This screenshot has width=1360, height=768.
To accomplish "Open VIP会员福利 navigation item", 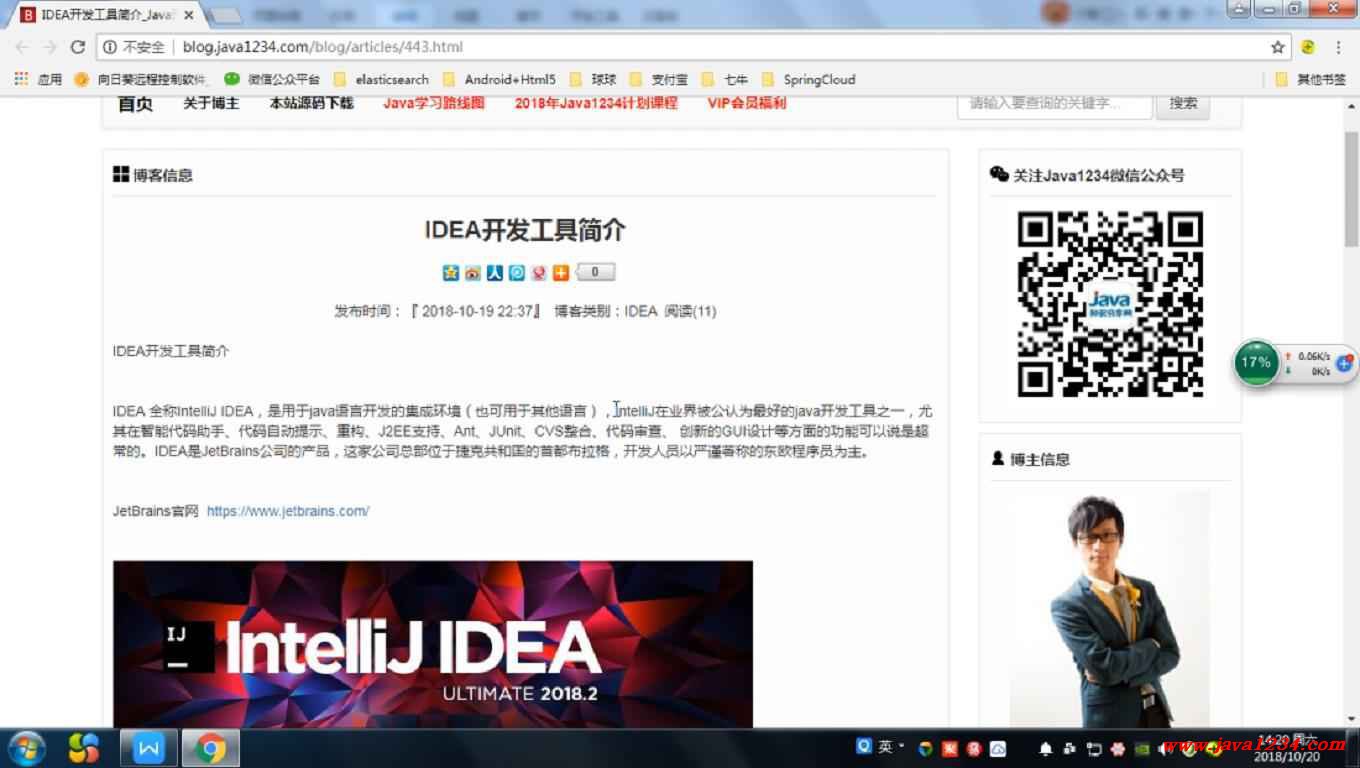I will (x=747, y=103).
